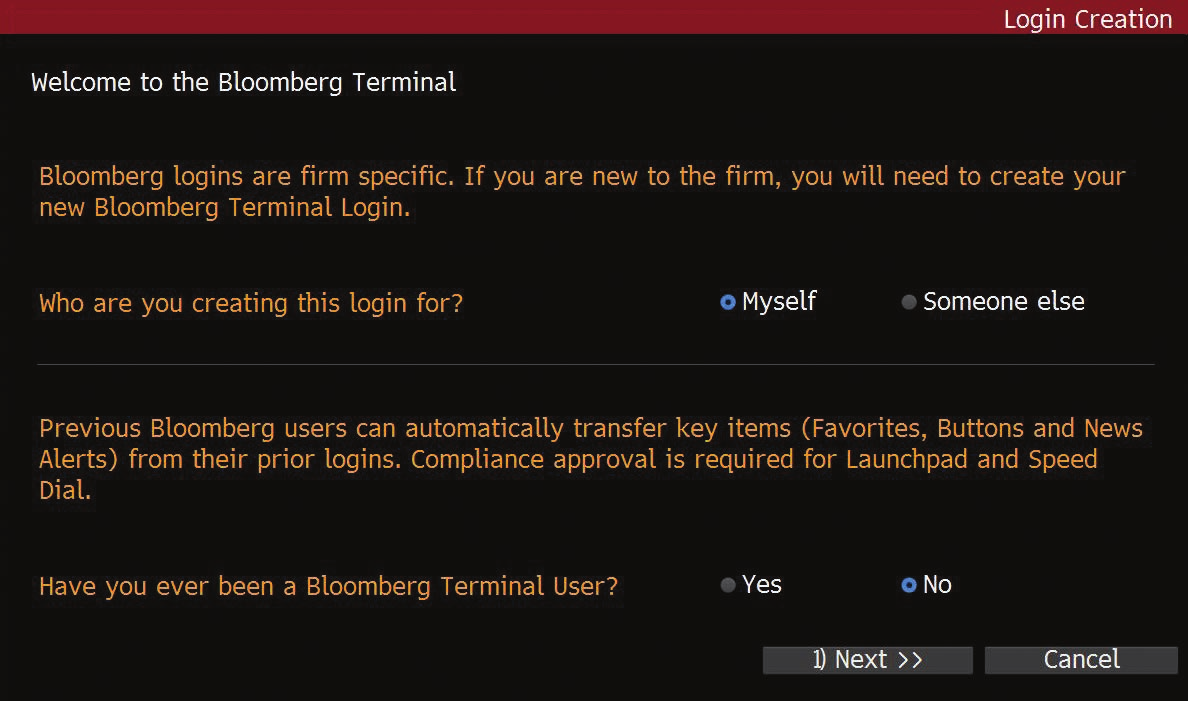Click the "Previous Bloomberg users" transfer paragraph

point(590,460)
